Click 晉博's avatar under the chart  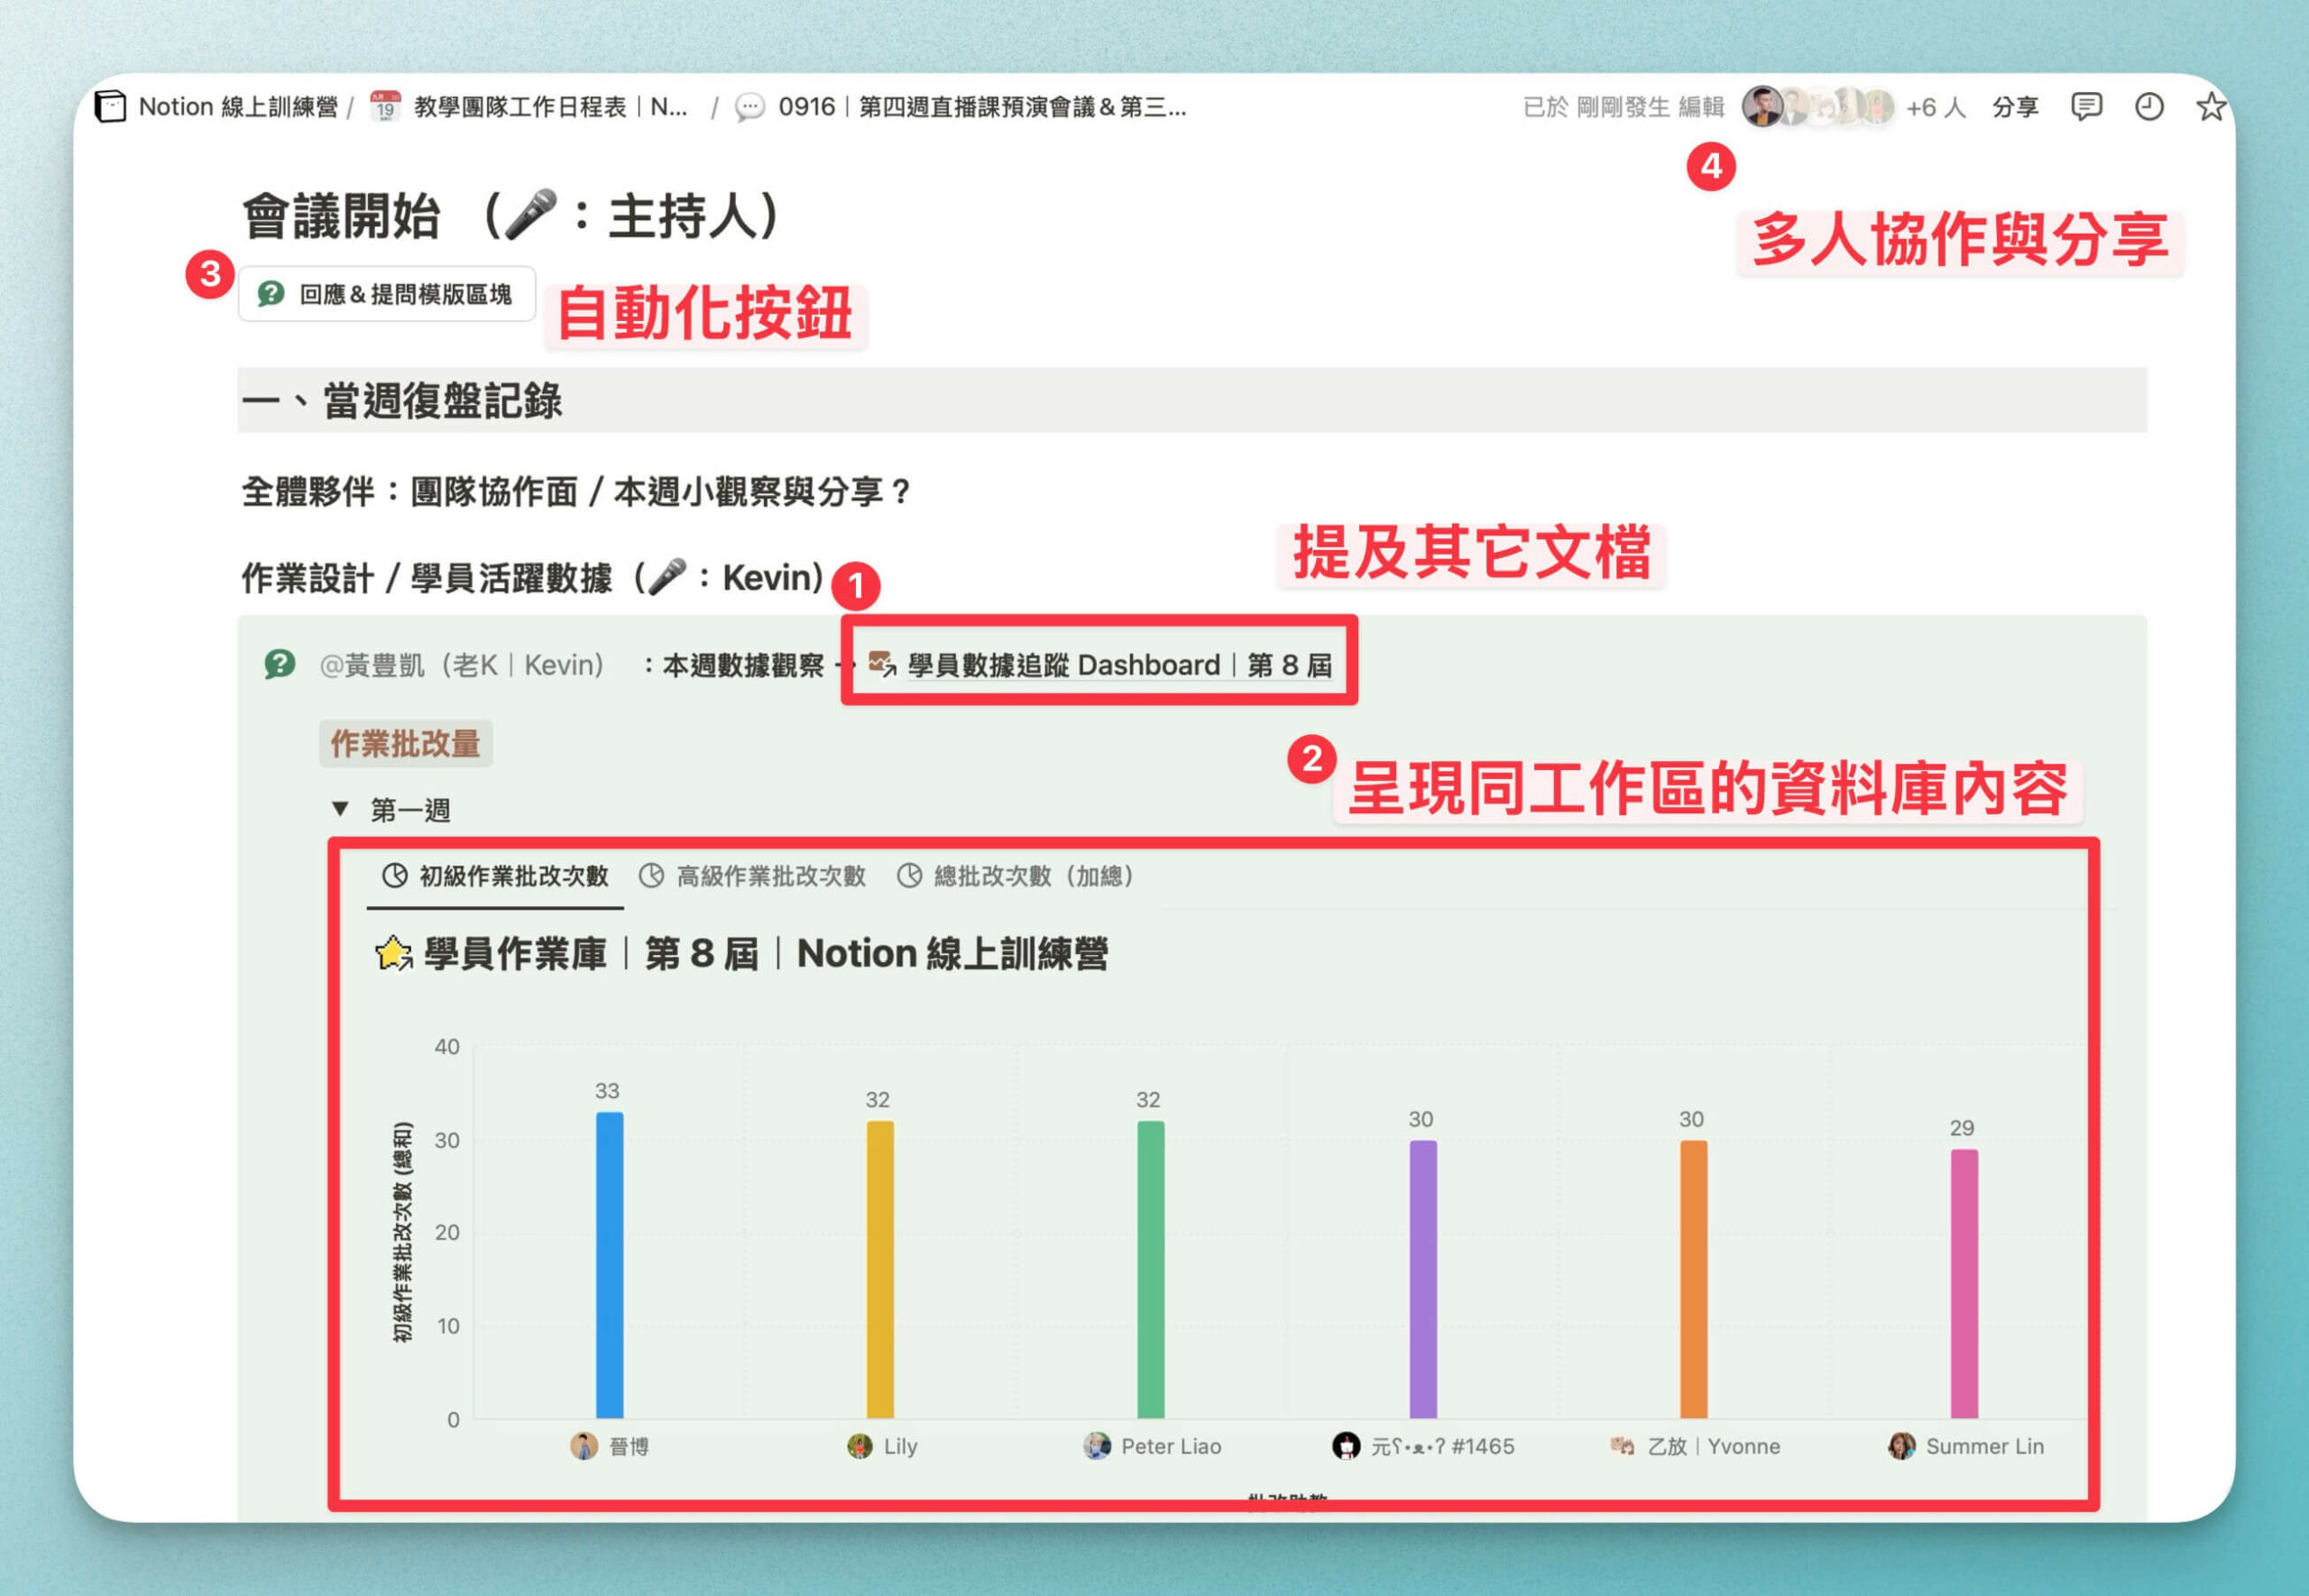pos(584,1446)
